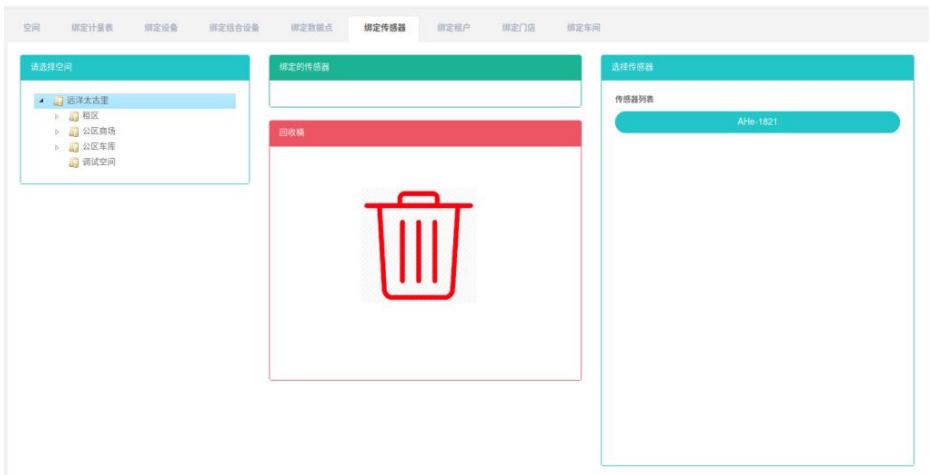Switch to the 绑定门店 tab
The height and width of the screenshot is (475, 930).
517,27
